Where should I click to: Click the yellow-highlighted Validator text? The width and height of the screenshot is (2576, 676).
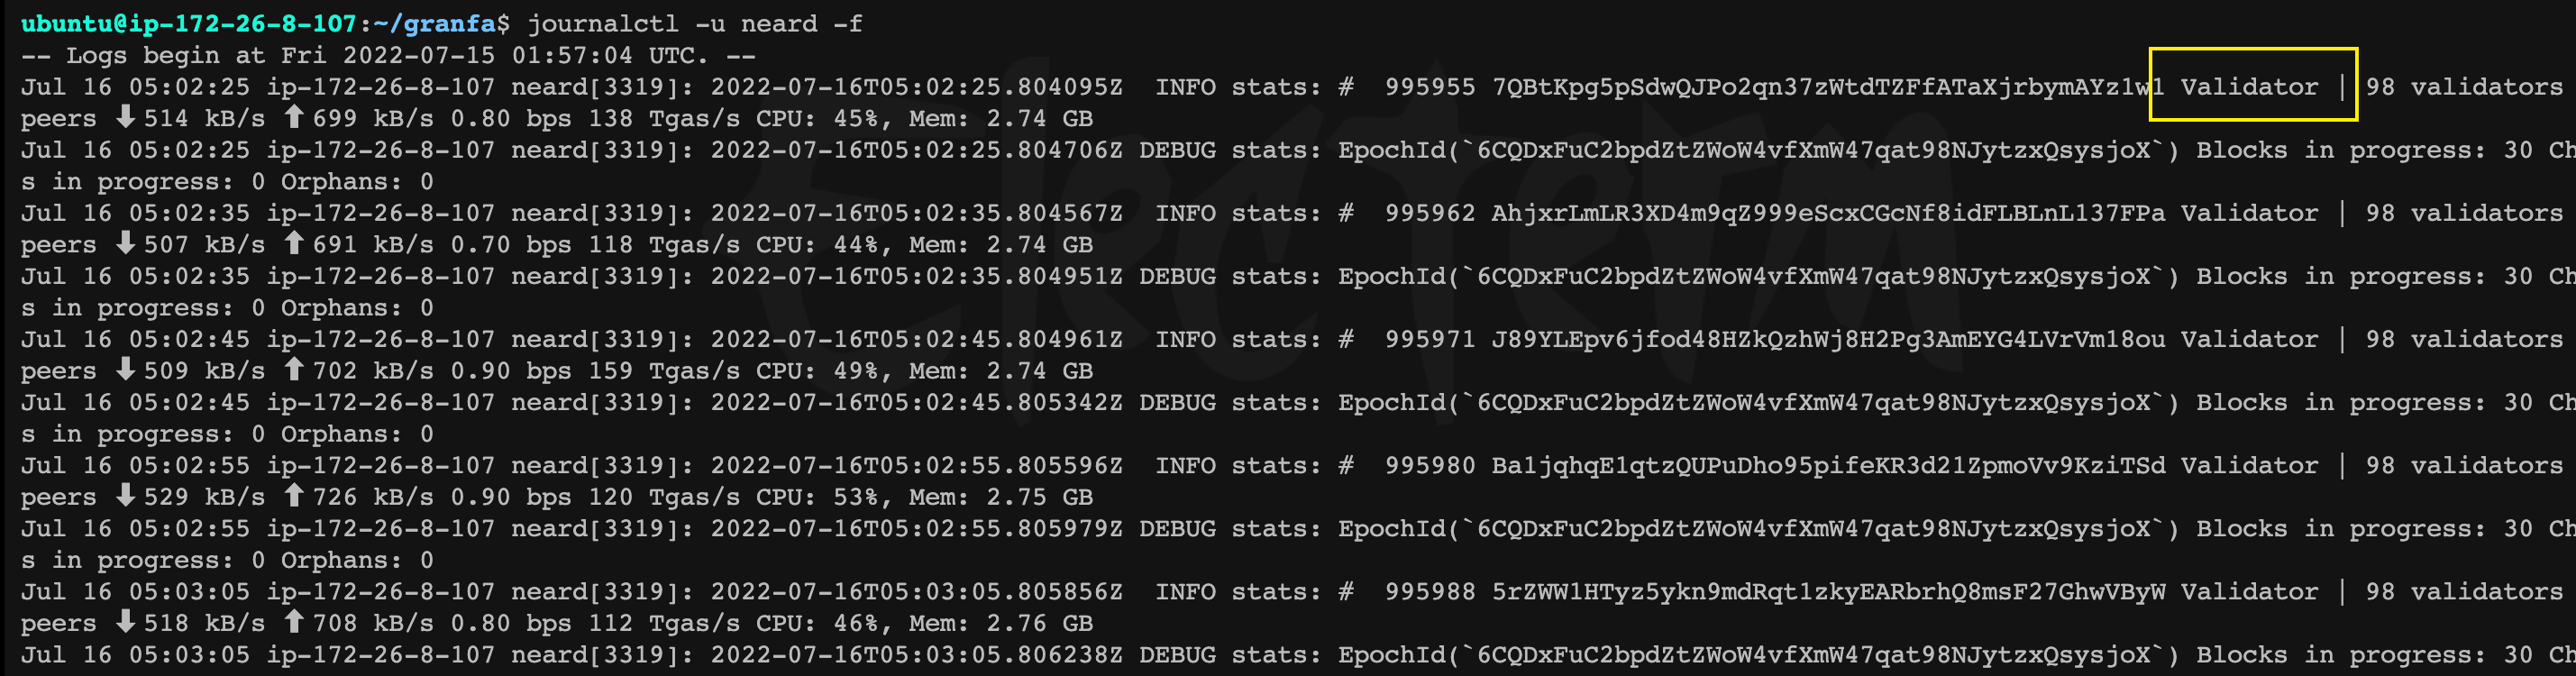(x=2249, y=87)
